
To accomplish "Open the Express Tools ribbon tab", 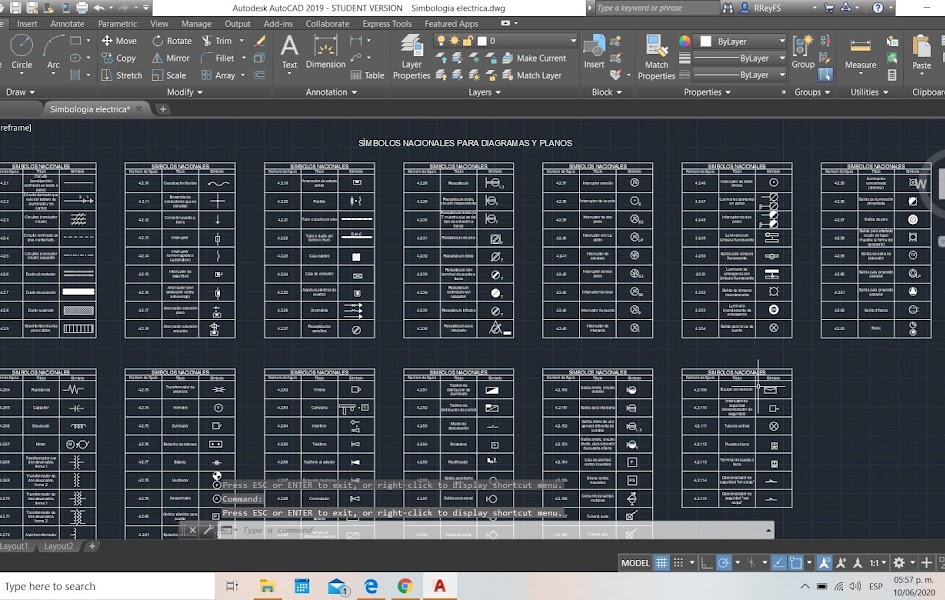I will 387,23.
